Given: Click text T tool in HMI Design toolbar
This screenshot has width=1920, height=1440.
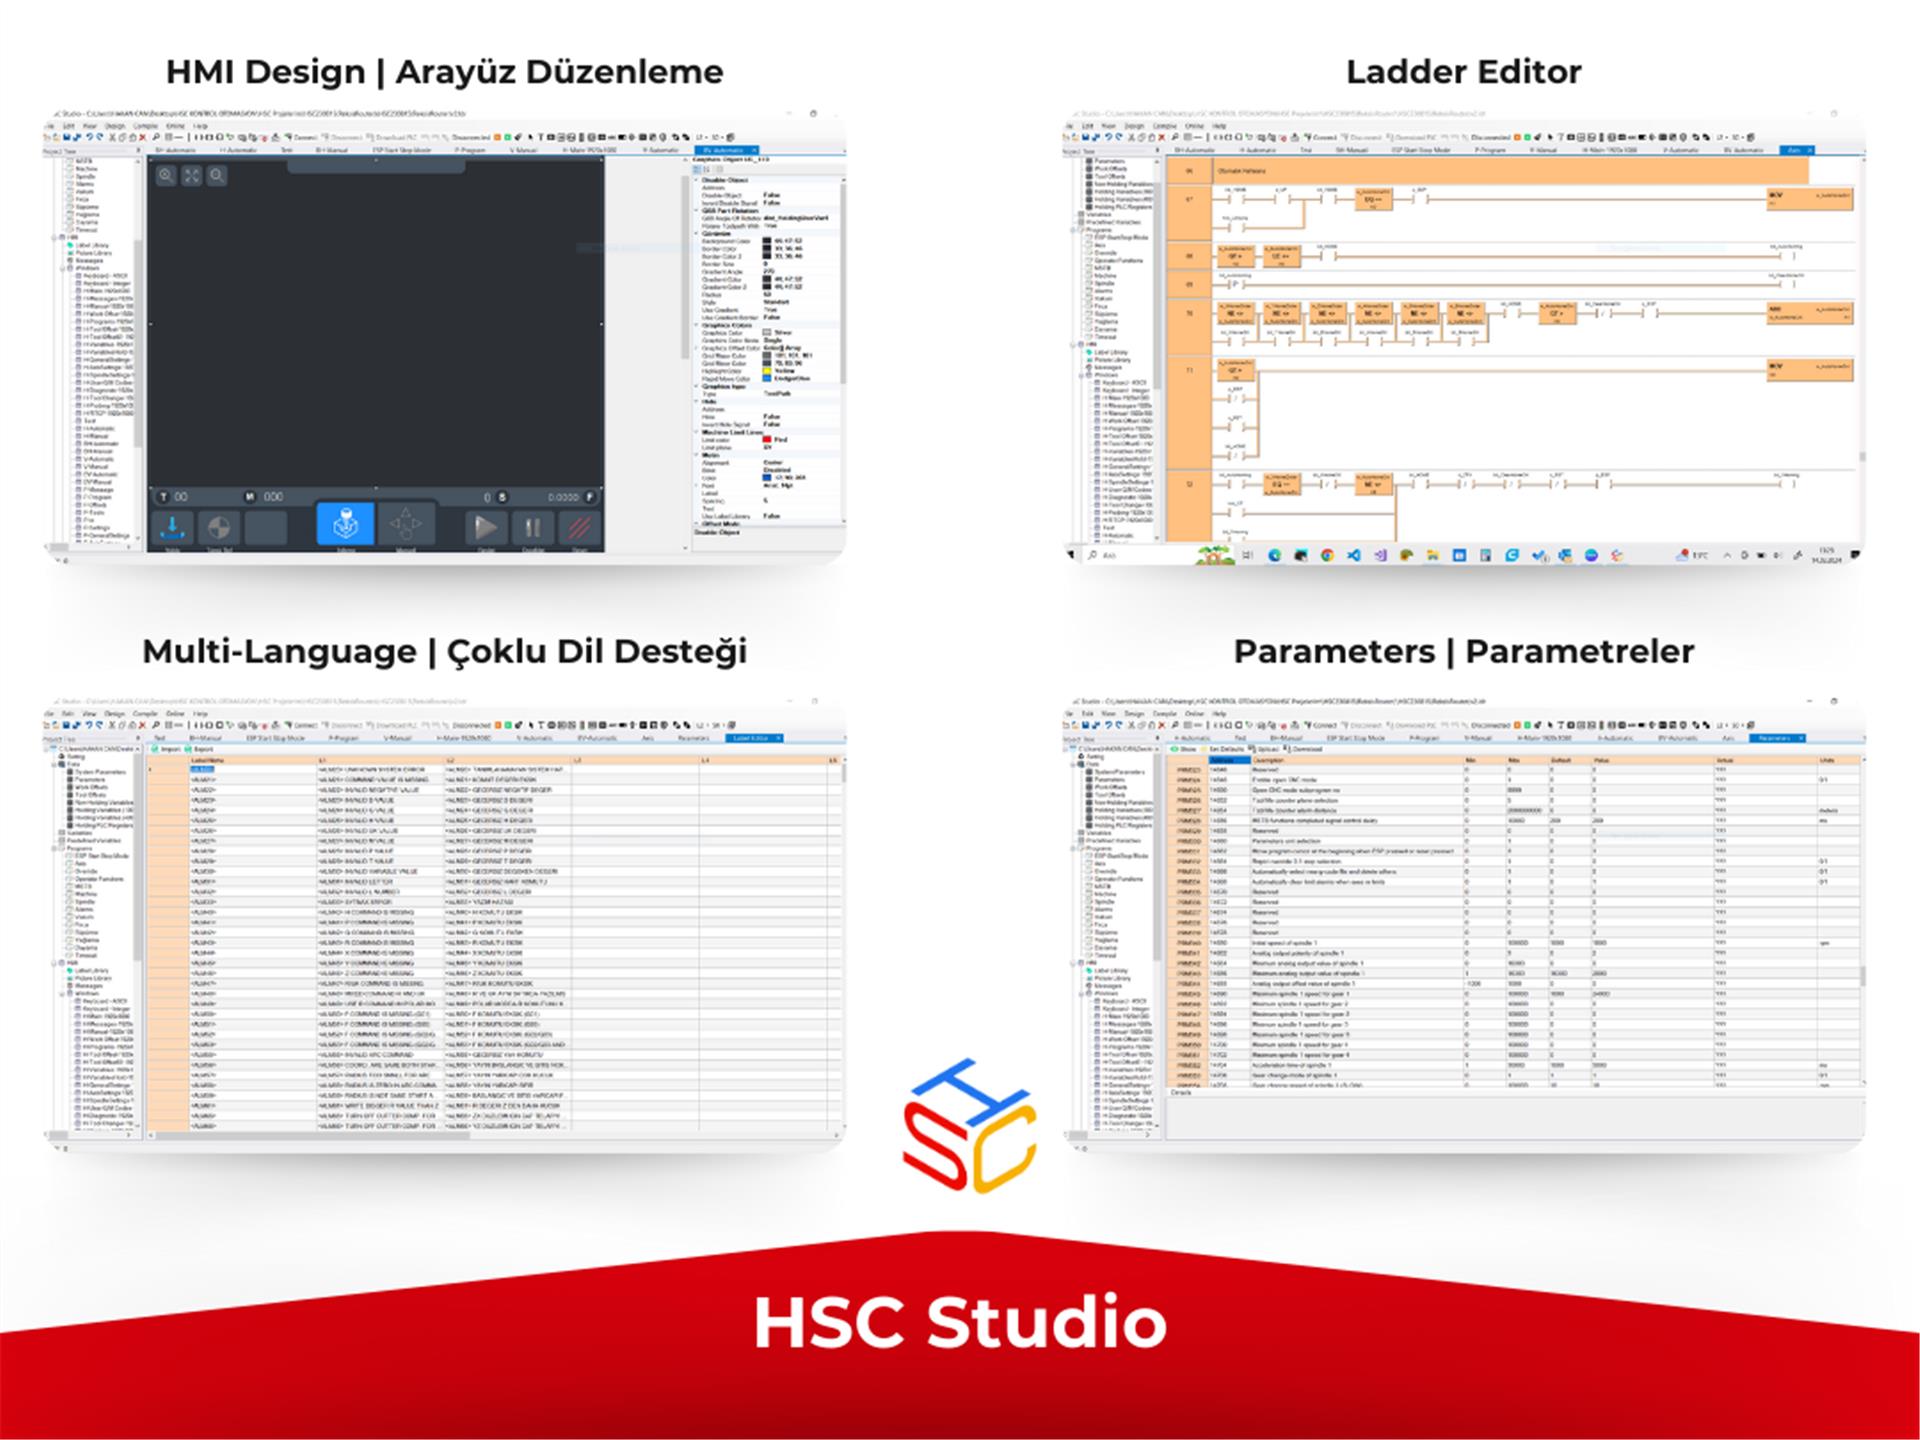Looking at the screenshot, I should [x=540, y=137].
